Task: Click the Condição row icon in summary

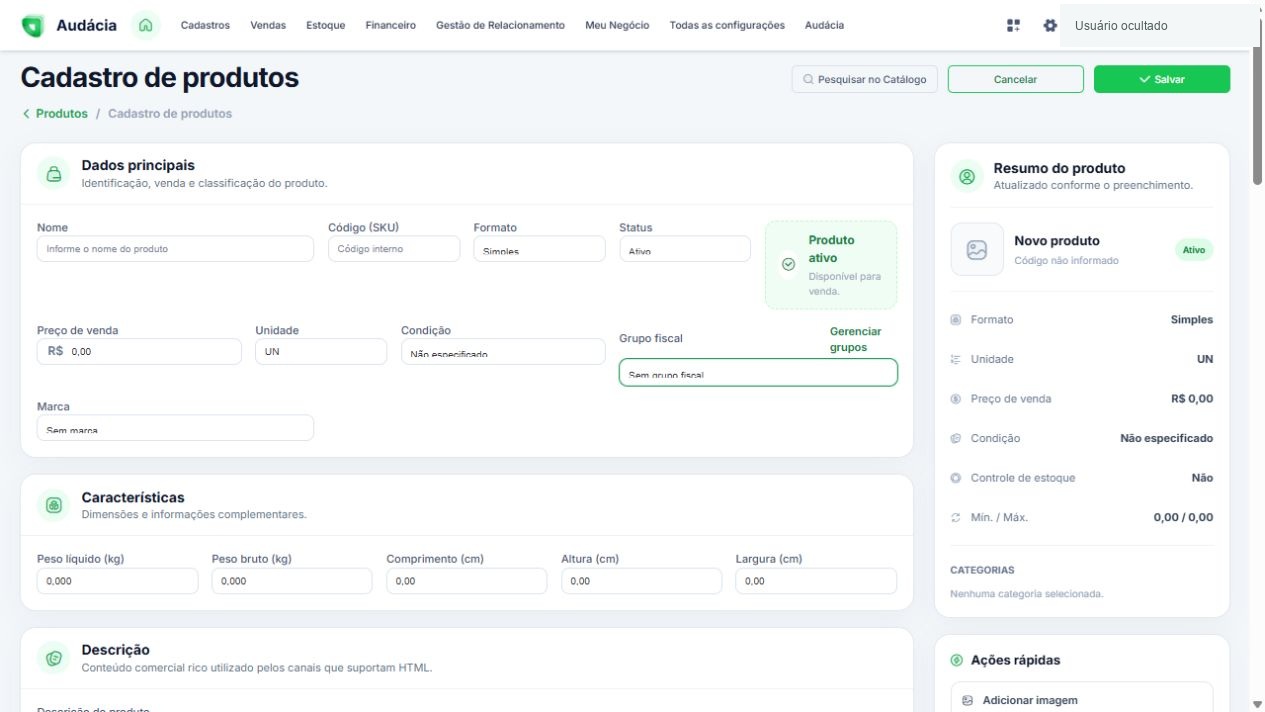Action: point(956,438)
